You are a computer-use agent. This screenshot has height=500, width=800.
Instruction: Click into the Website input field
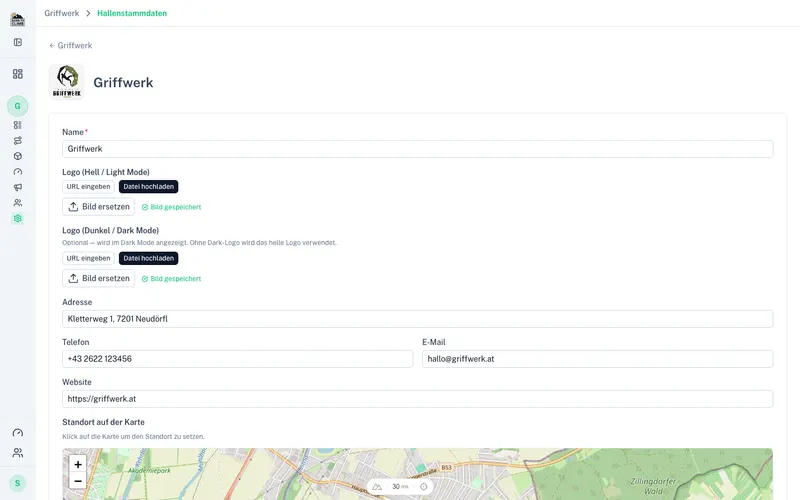pos(417,399)
